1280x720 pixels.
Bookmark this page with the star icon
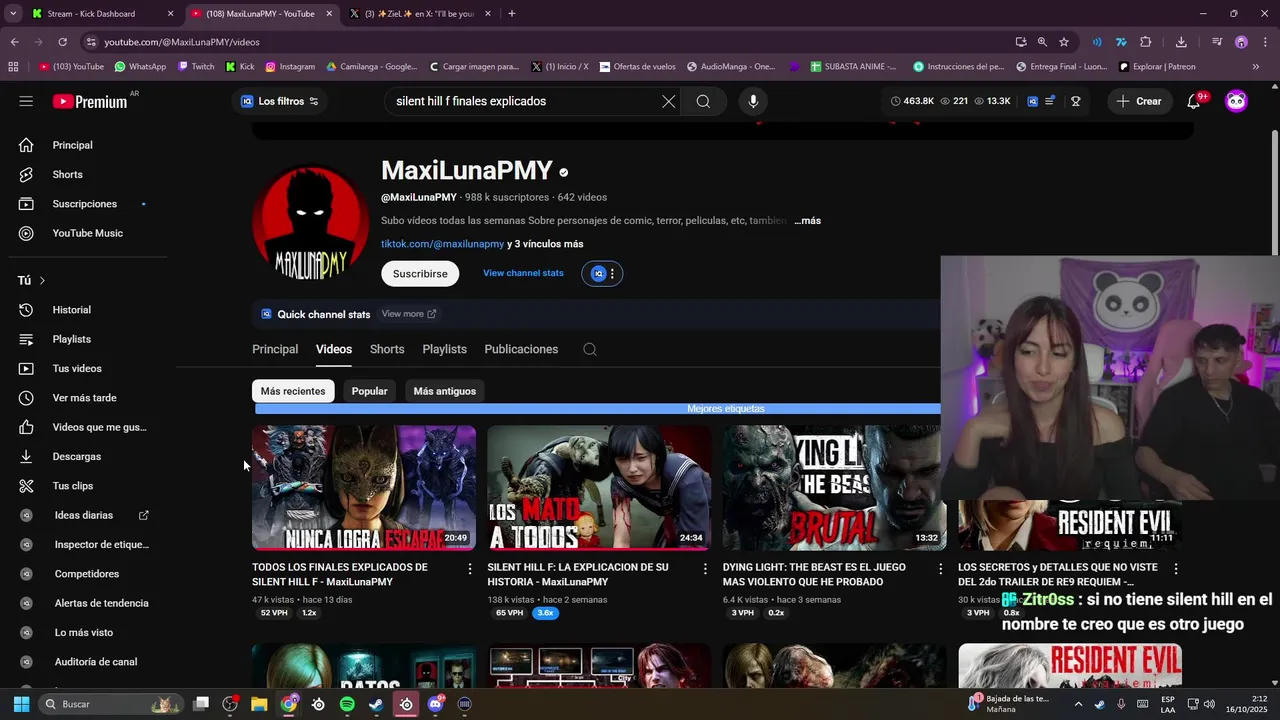1064,42
